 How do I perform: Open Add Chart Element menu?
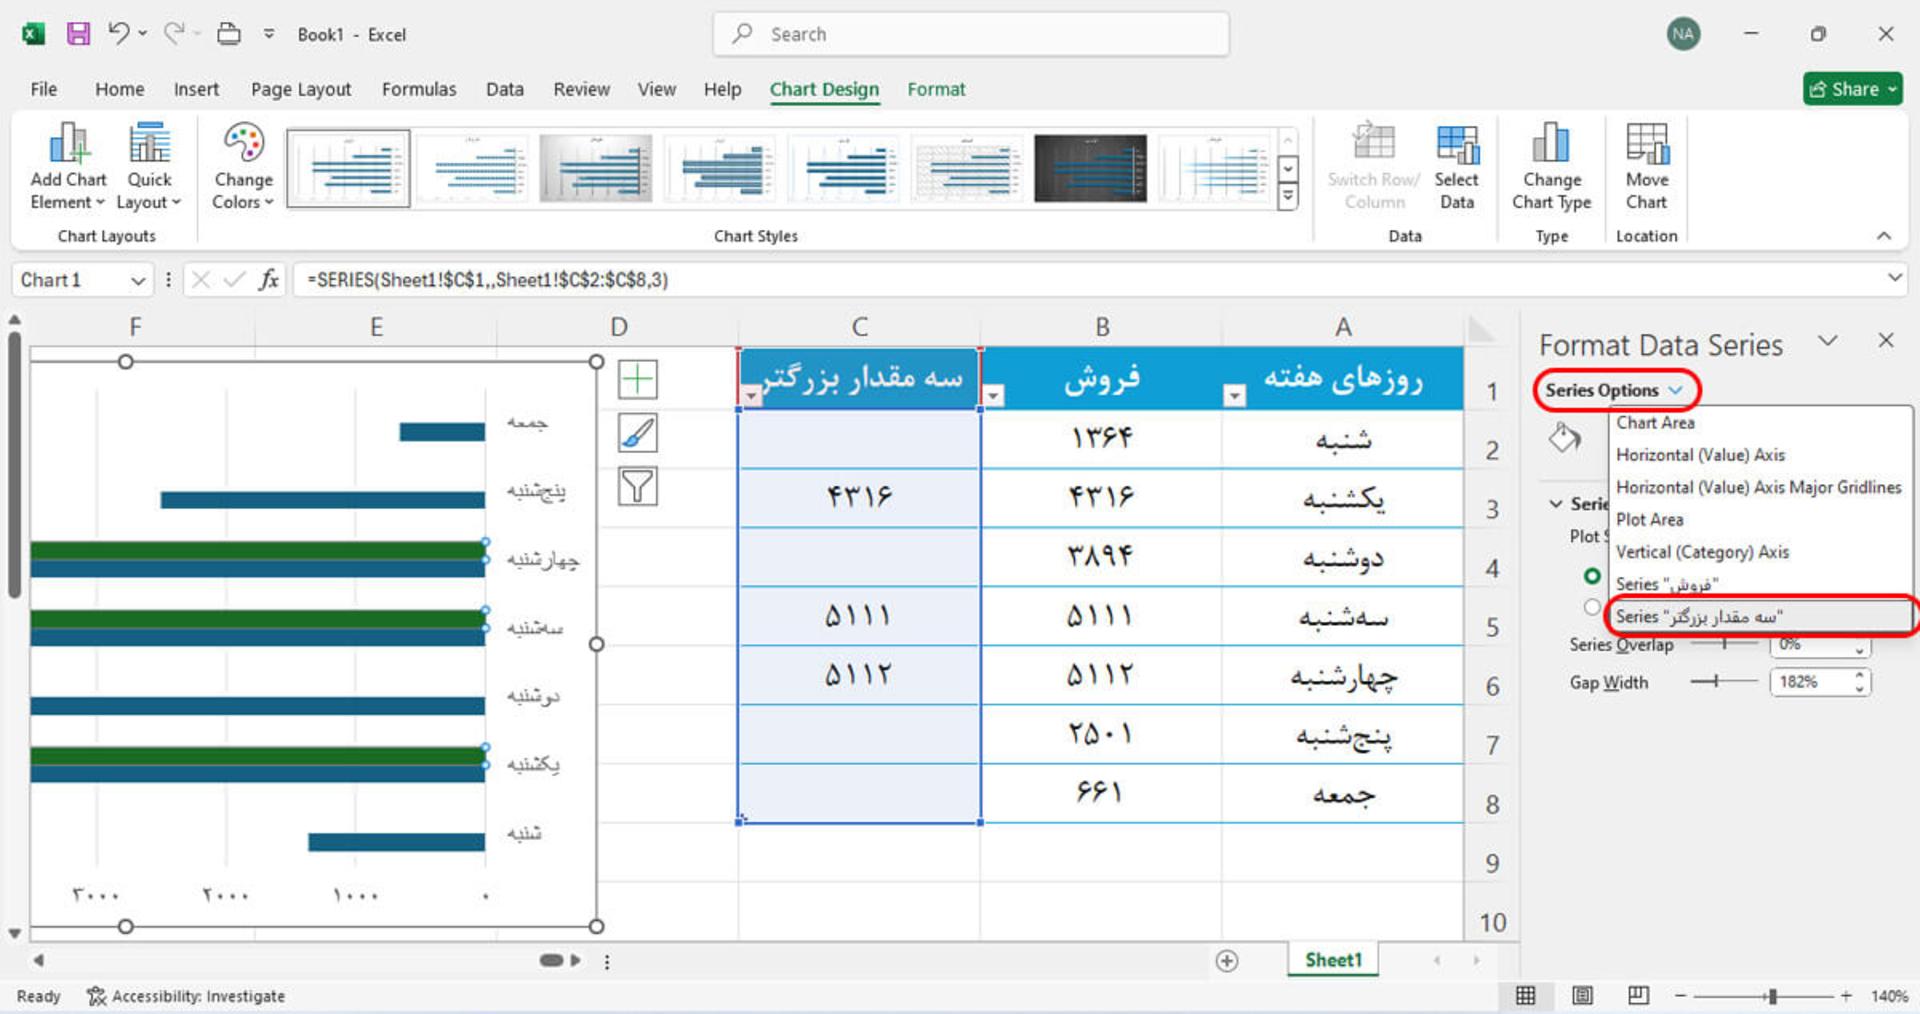point(68,167)
